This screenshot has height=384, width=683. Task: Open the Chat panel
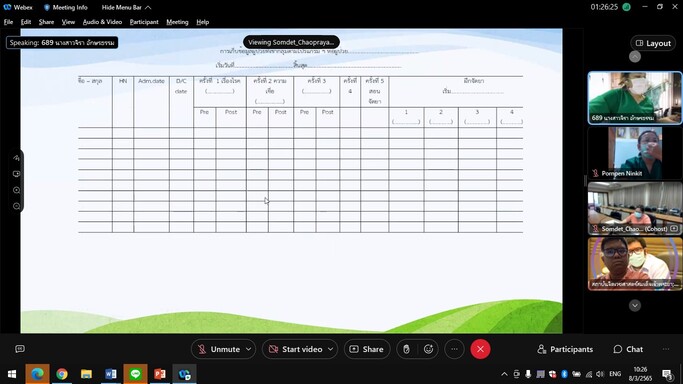[628, 349]
